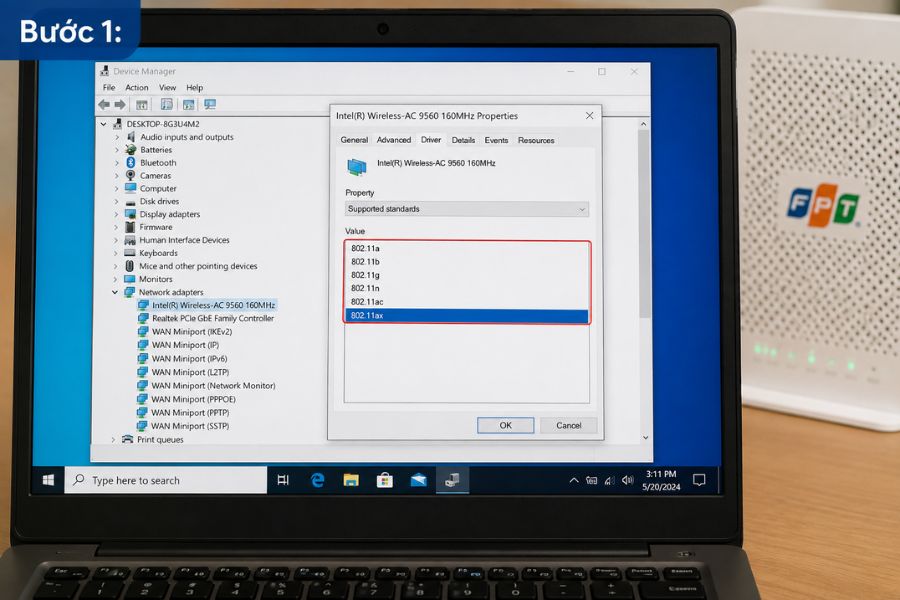The height and width of the screenshot is (600, 900).
Task: Expand the Computer node
Action: pos(117,188)
